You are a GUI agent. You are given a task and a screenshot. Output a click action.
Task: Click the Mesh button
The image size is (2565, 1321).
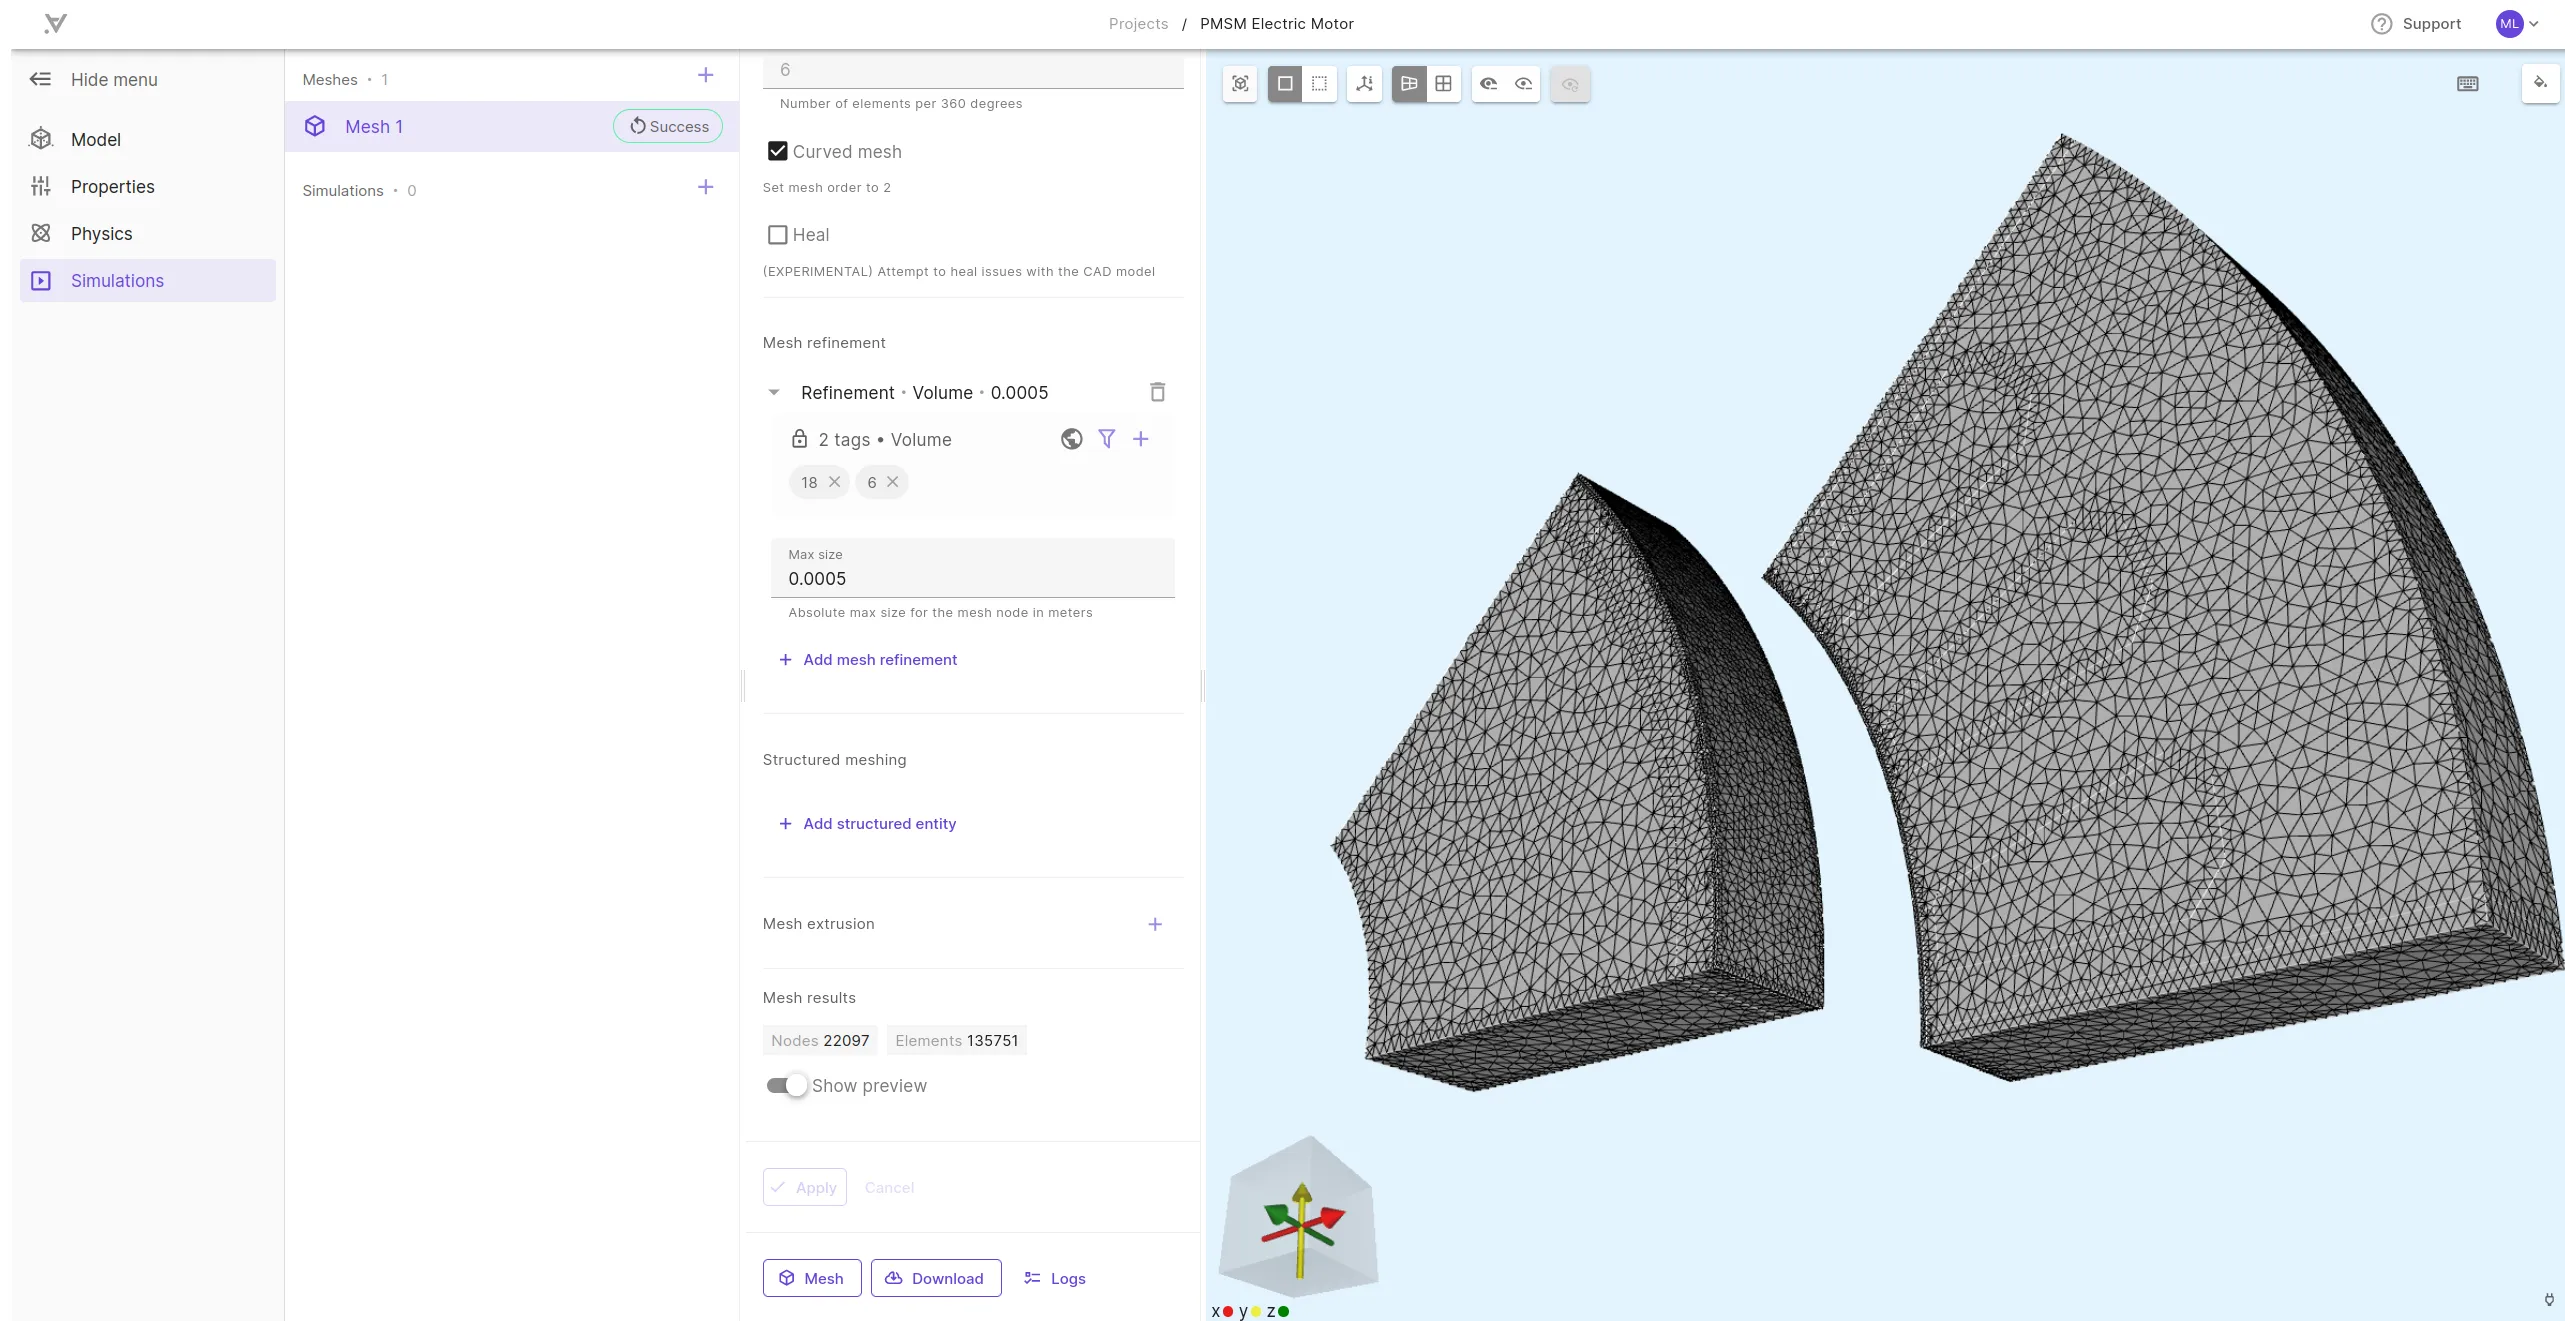click(x=812, y=1278)
